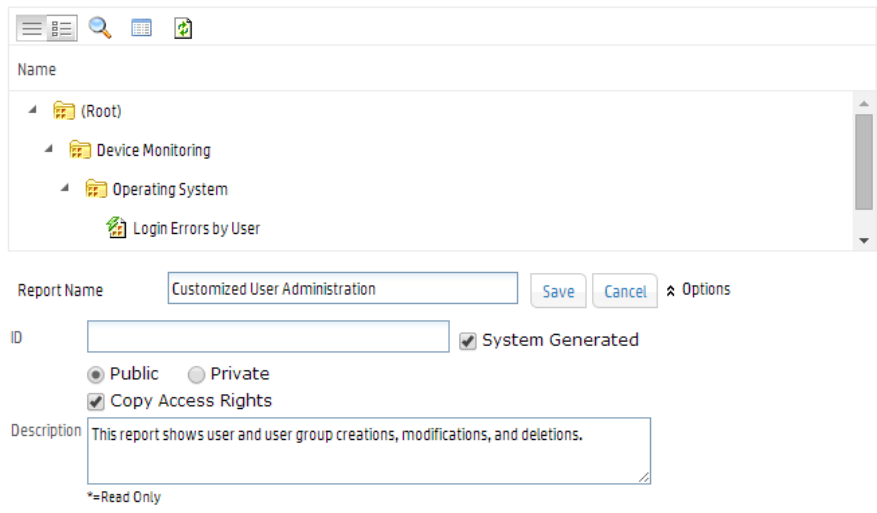
Task: Click the tree list vertical scrollbar thumb
Action: [x=864, y=160]
